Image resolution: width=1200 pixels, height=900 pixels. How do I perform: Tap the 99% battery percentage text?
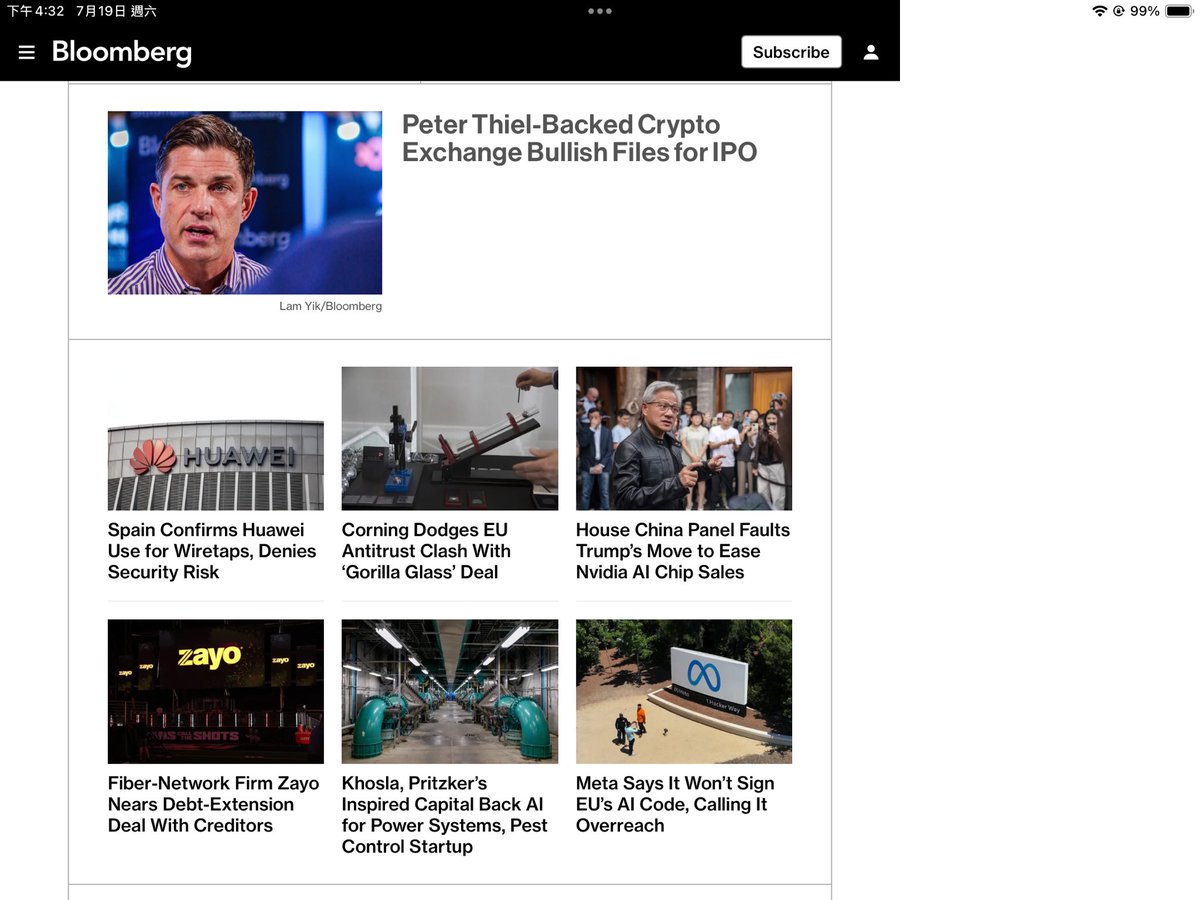click(1145, 11)
